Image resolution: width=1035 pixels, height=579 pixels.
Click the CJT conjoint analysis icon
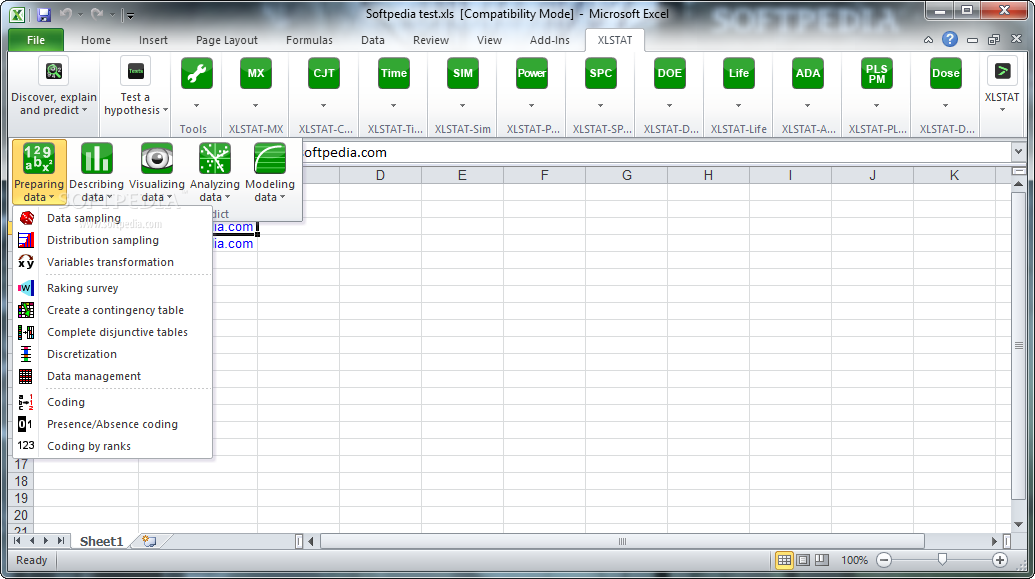click(323, 73)
